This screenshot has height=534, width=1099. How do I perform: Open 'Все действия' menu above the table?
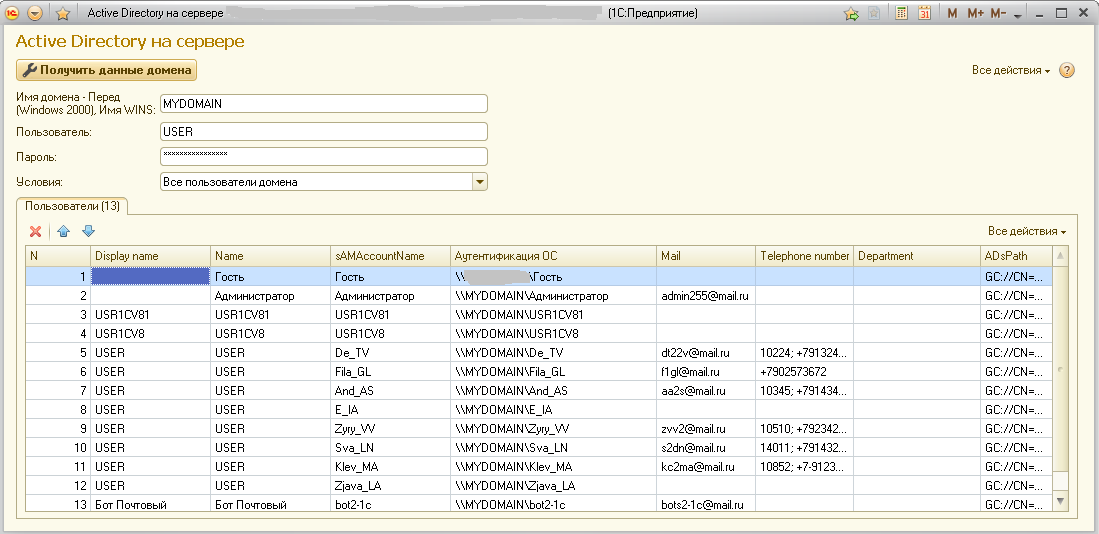pyautogui.click(x=1026, y=231)
